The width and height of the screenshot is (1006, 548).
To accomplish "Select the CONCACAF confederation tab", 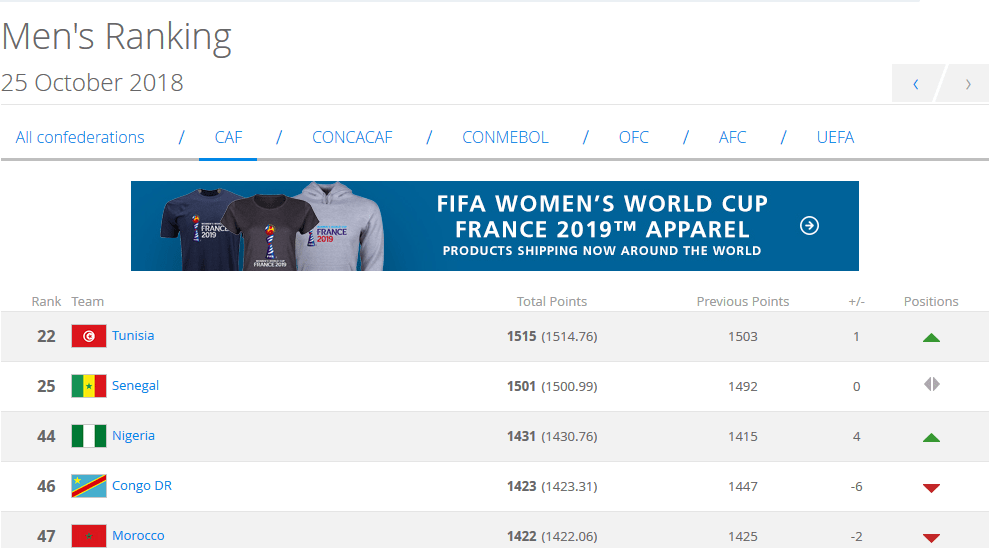I will click(x=352, y=137).
